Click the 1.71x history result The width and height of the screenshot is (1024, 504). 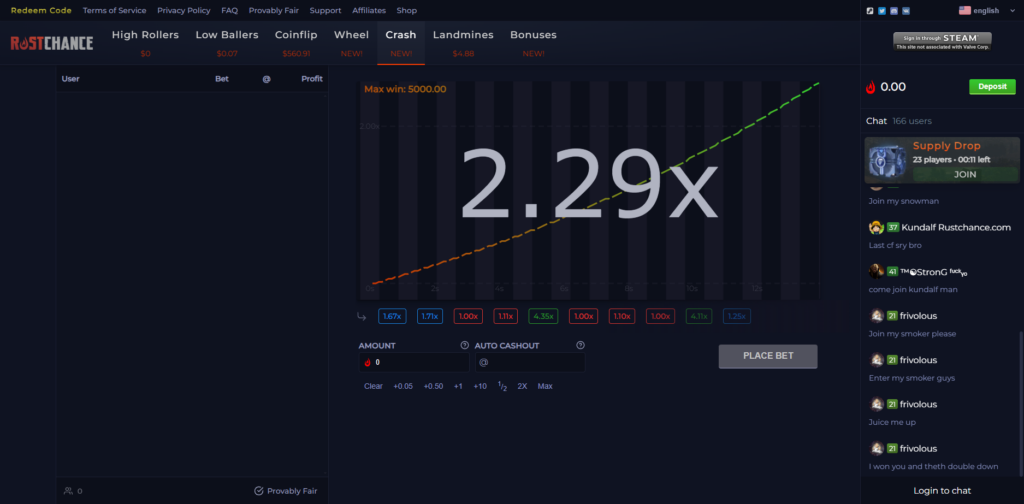[x=430, y=316]
